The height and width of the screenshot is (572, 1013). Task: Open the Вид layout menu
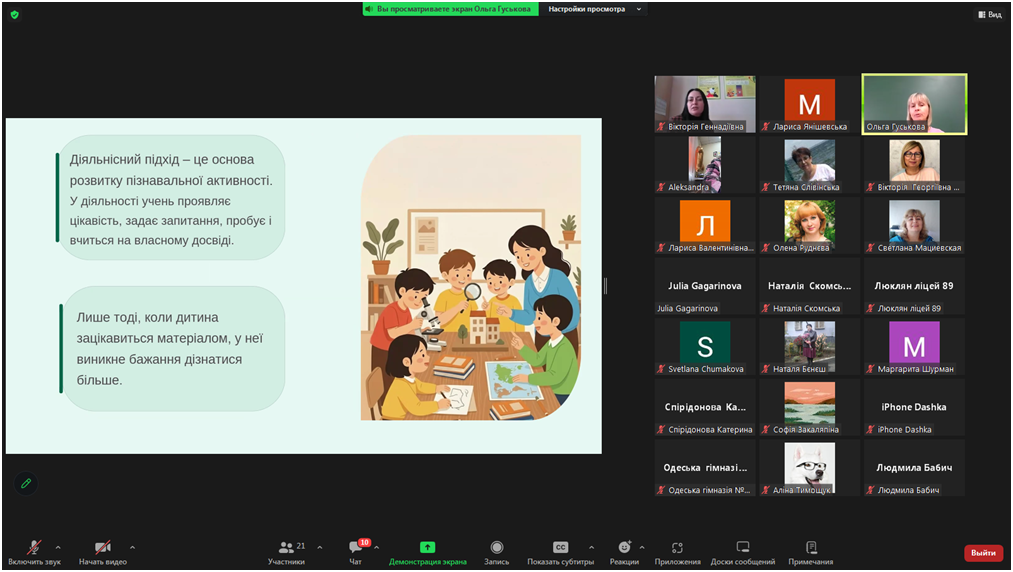[989, 14]
